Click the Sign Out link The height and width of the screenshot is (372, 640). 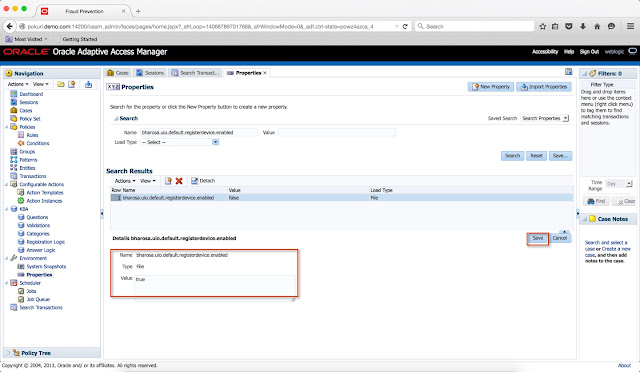[589, 51]
